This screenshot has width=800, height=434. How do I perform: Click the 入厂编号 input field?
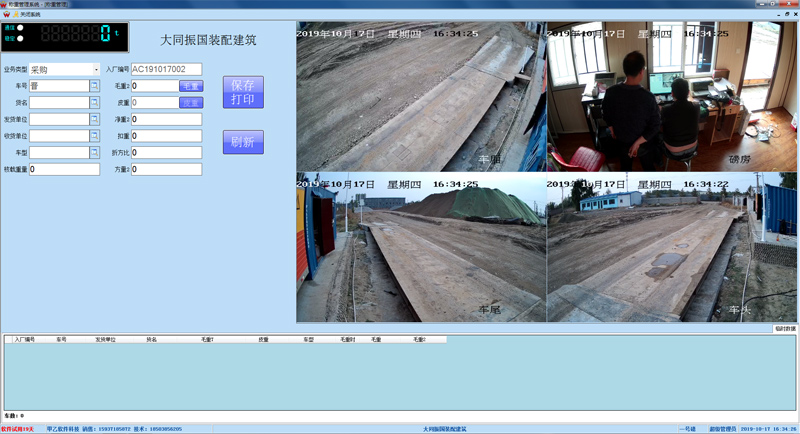coord(166,70)
